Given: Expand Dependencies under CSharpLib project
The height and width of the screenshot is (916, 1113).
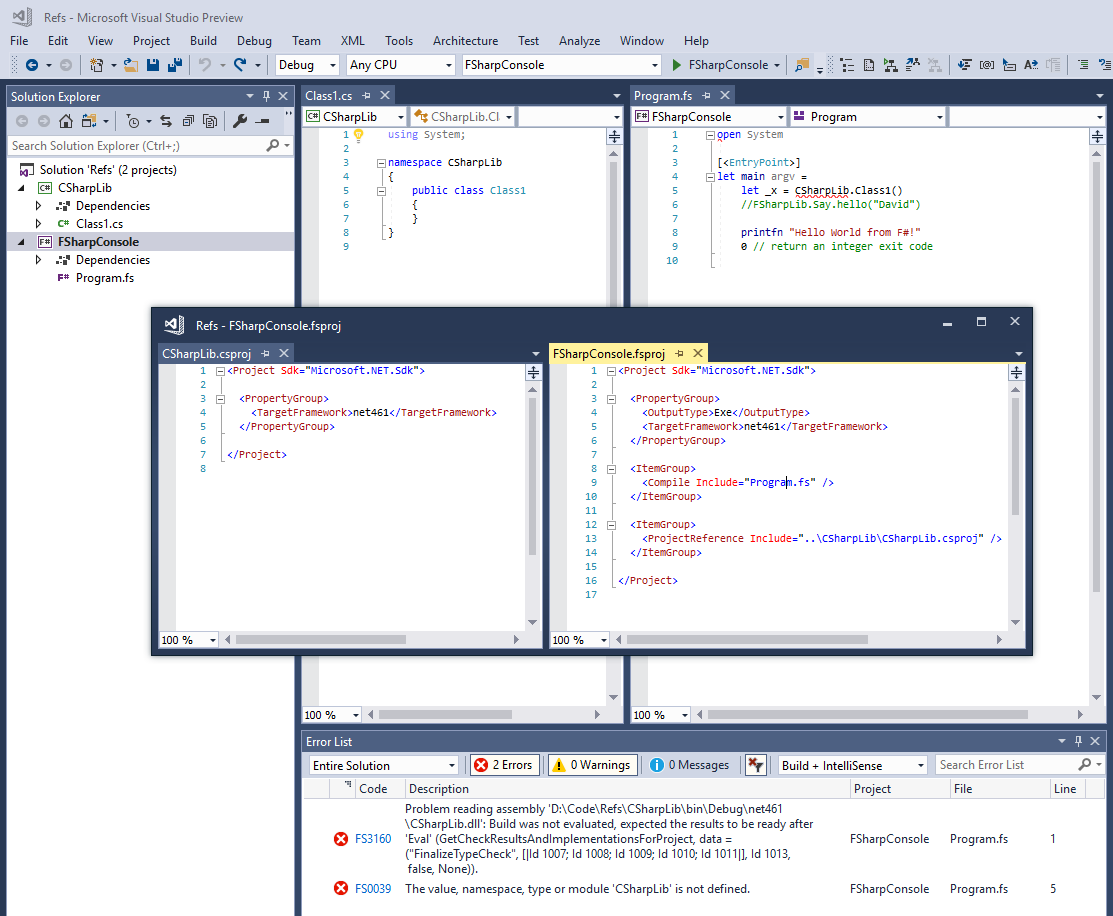Looking at the screenshot, I should pyautogui.click(x=39, y=206).
